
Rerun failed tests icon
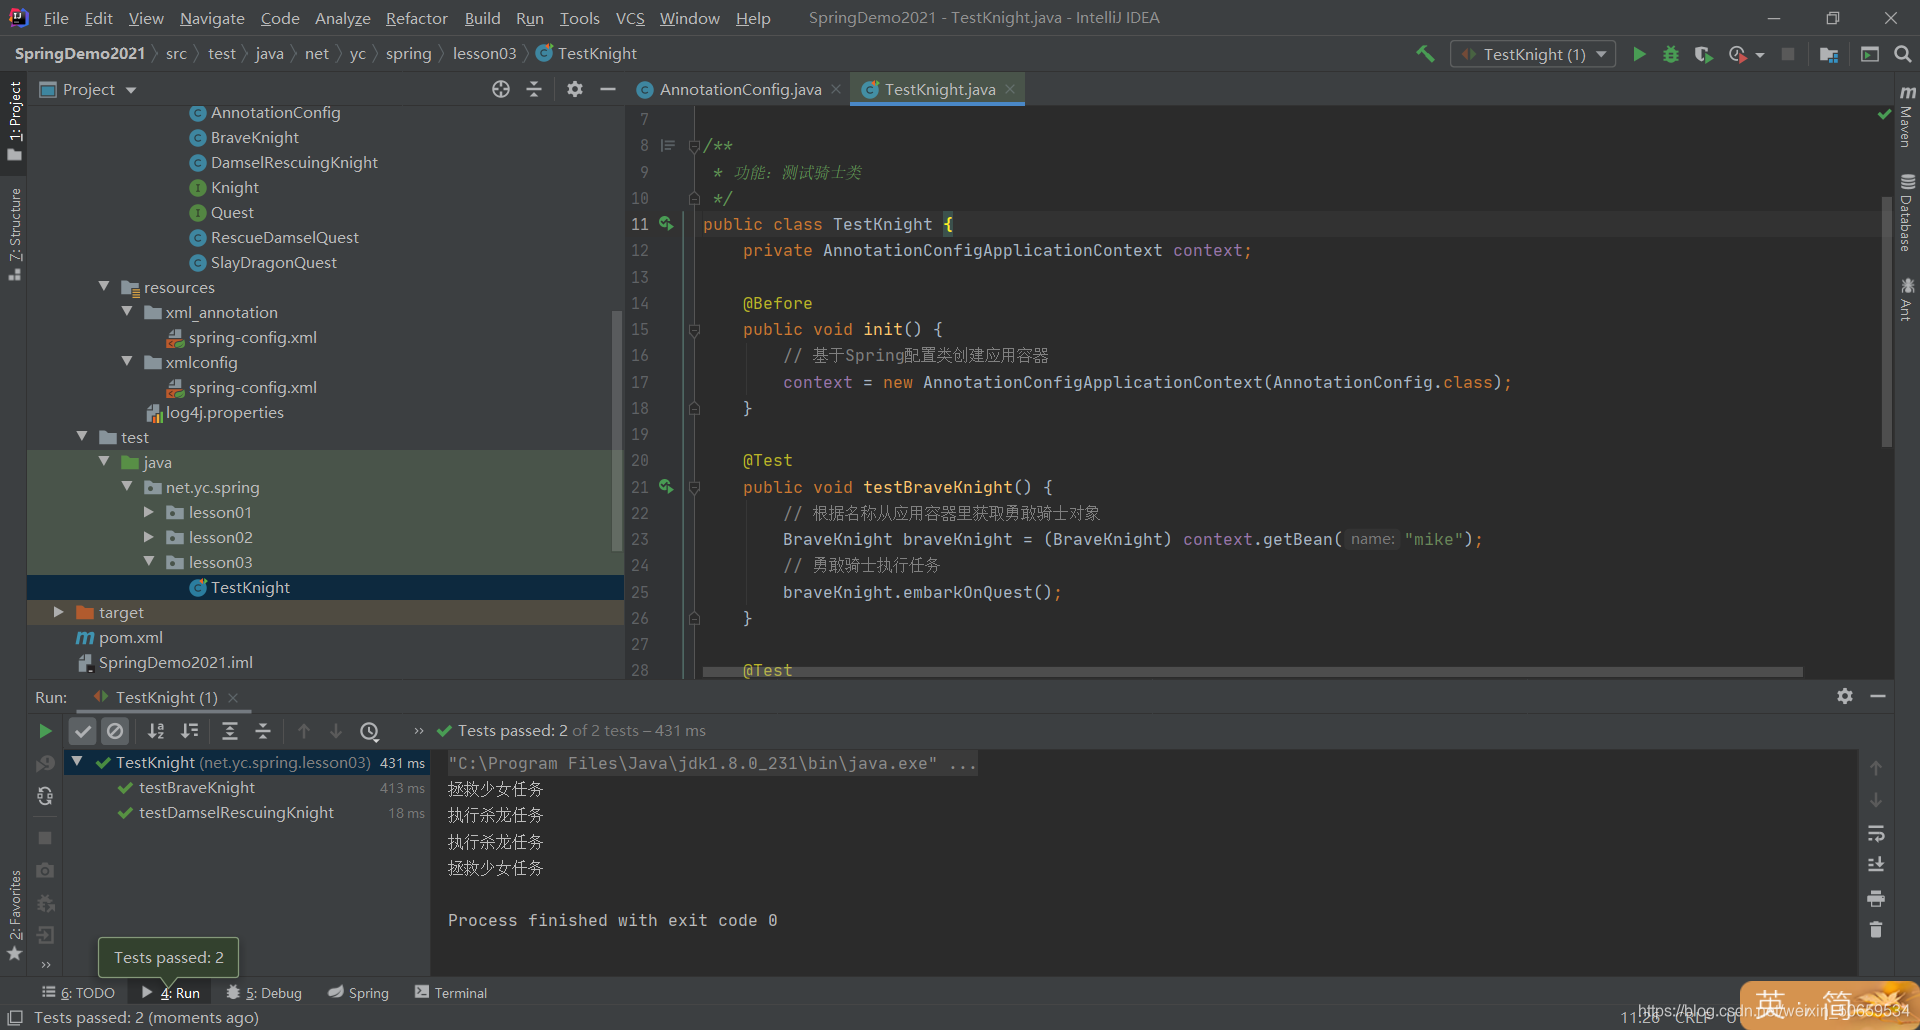tap(45, 763)
